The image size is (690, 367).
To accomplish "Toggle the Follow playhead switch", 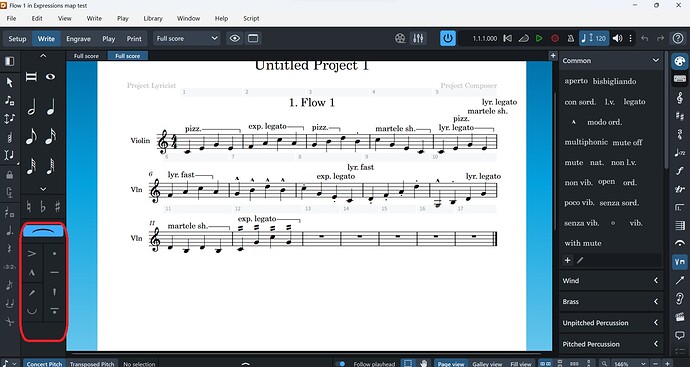I will point(340,363).
